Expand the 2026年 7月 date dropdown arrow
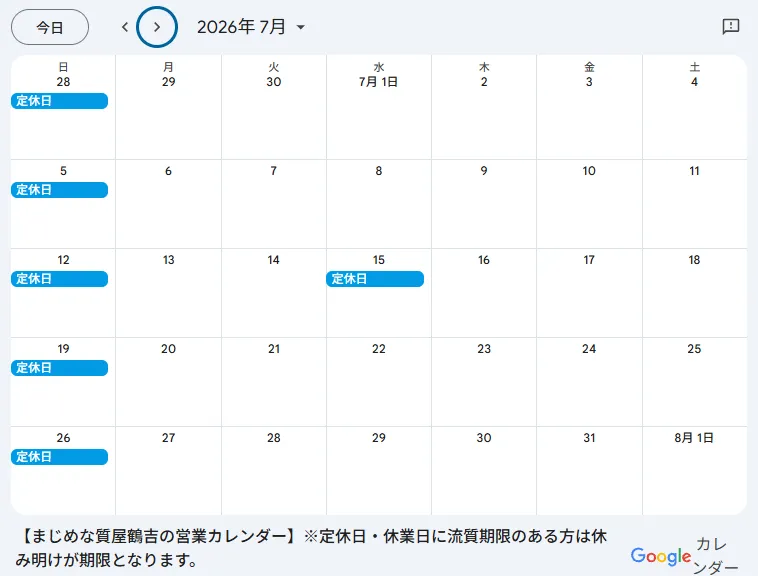The height and width of the screenshot is (576, 758). click(x=301, y=27)
